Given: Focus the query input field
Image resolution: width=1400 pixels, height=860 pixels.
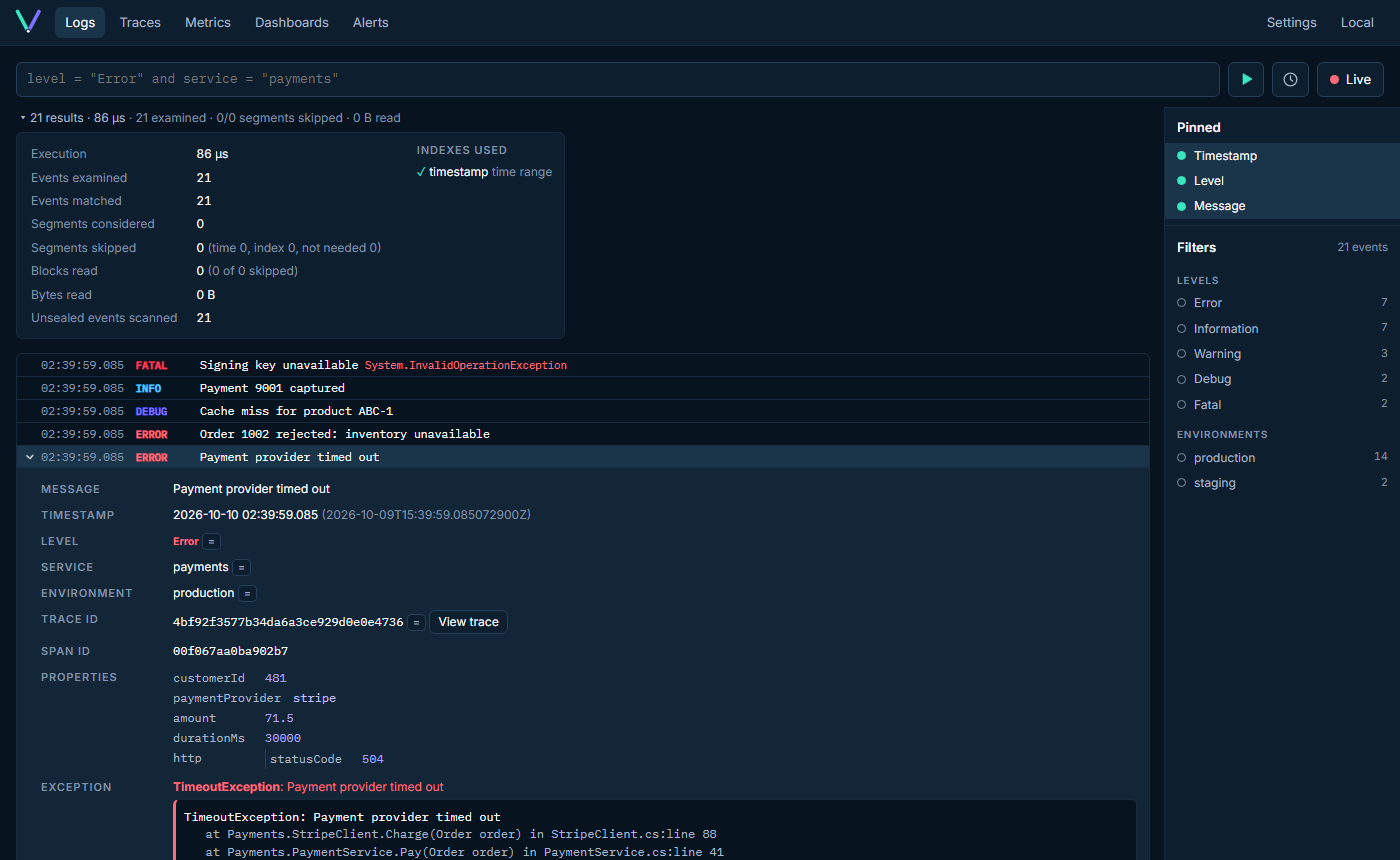Looking at the screenshot, I should pyautogui.click(x=618, y=79).
